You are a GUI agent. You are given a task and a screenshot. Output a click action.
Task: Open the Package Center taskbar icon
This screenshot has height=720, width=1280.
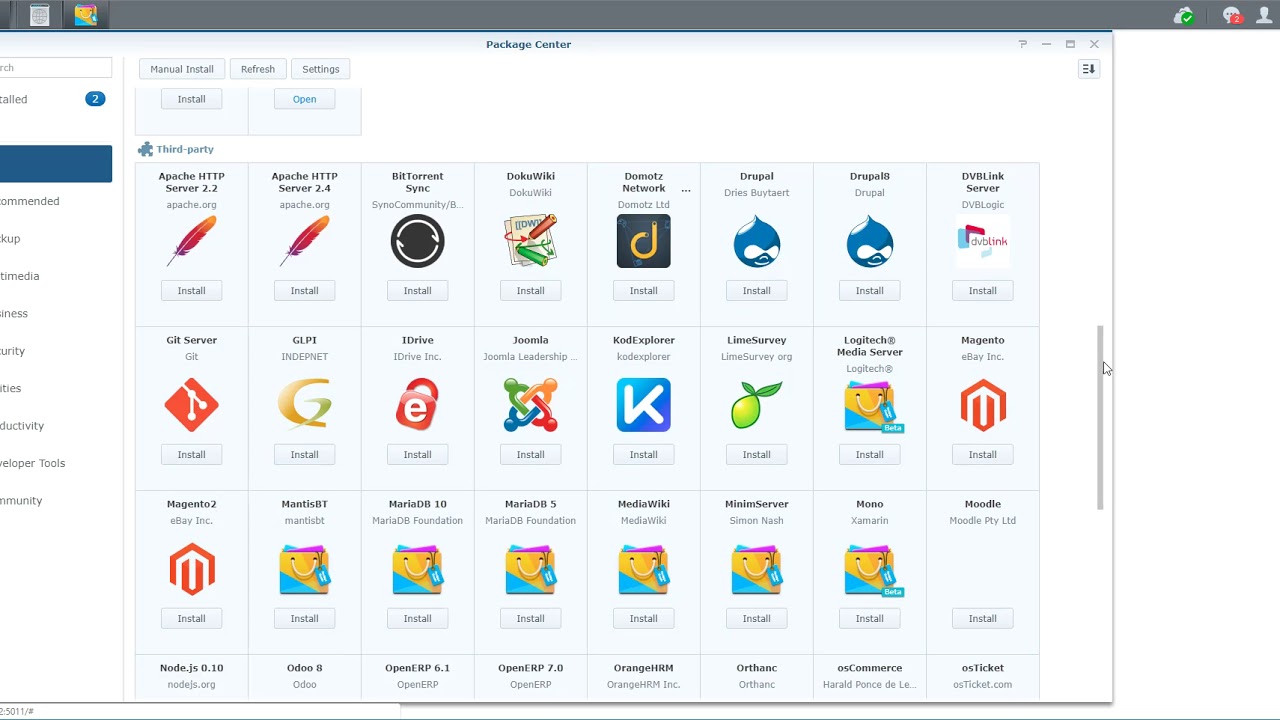pos(85,15)
